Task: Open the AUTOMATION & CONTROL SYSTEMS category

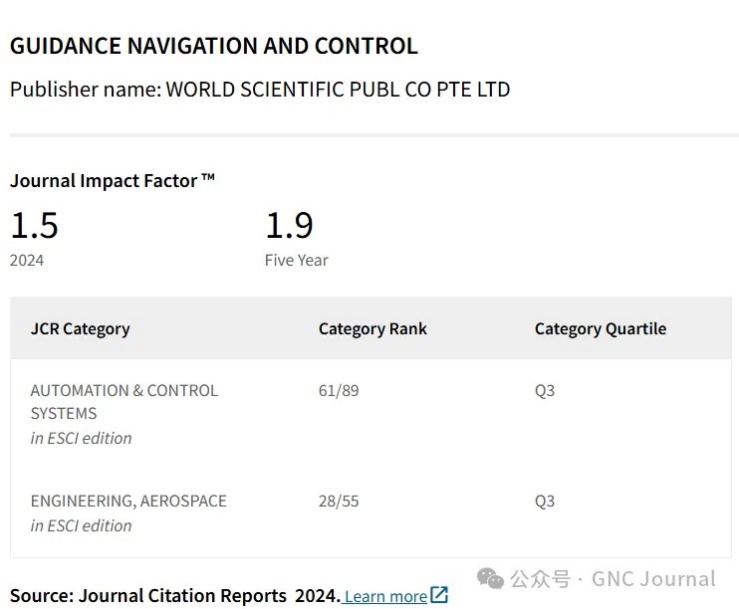Action: [x=123, y=401]
